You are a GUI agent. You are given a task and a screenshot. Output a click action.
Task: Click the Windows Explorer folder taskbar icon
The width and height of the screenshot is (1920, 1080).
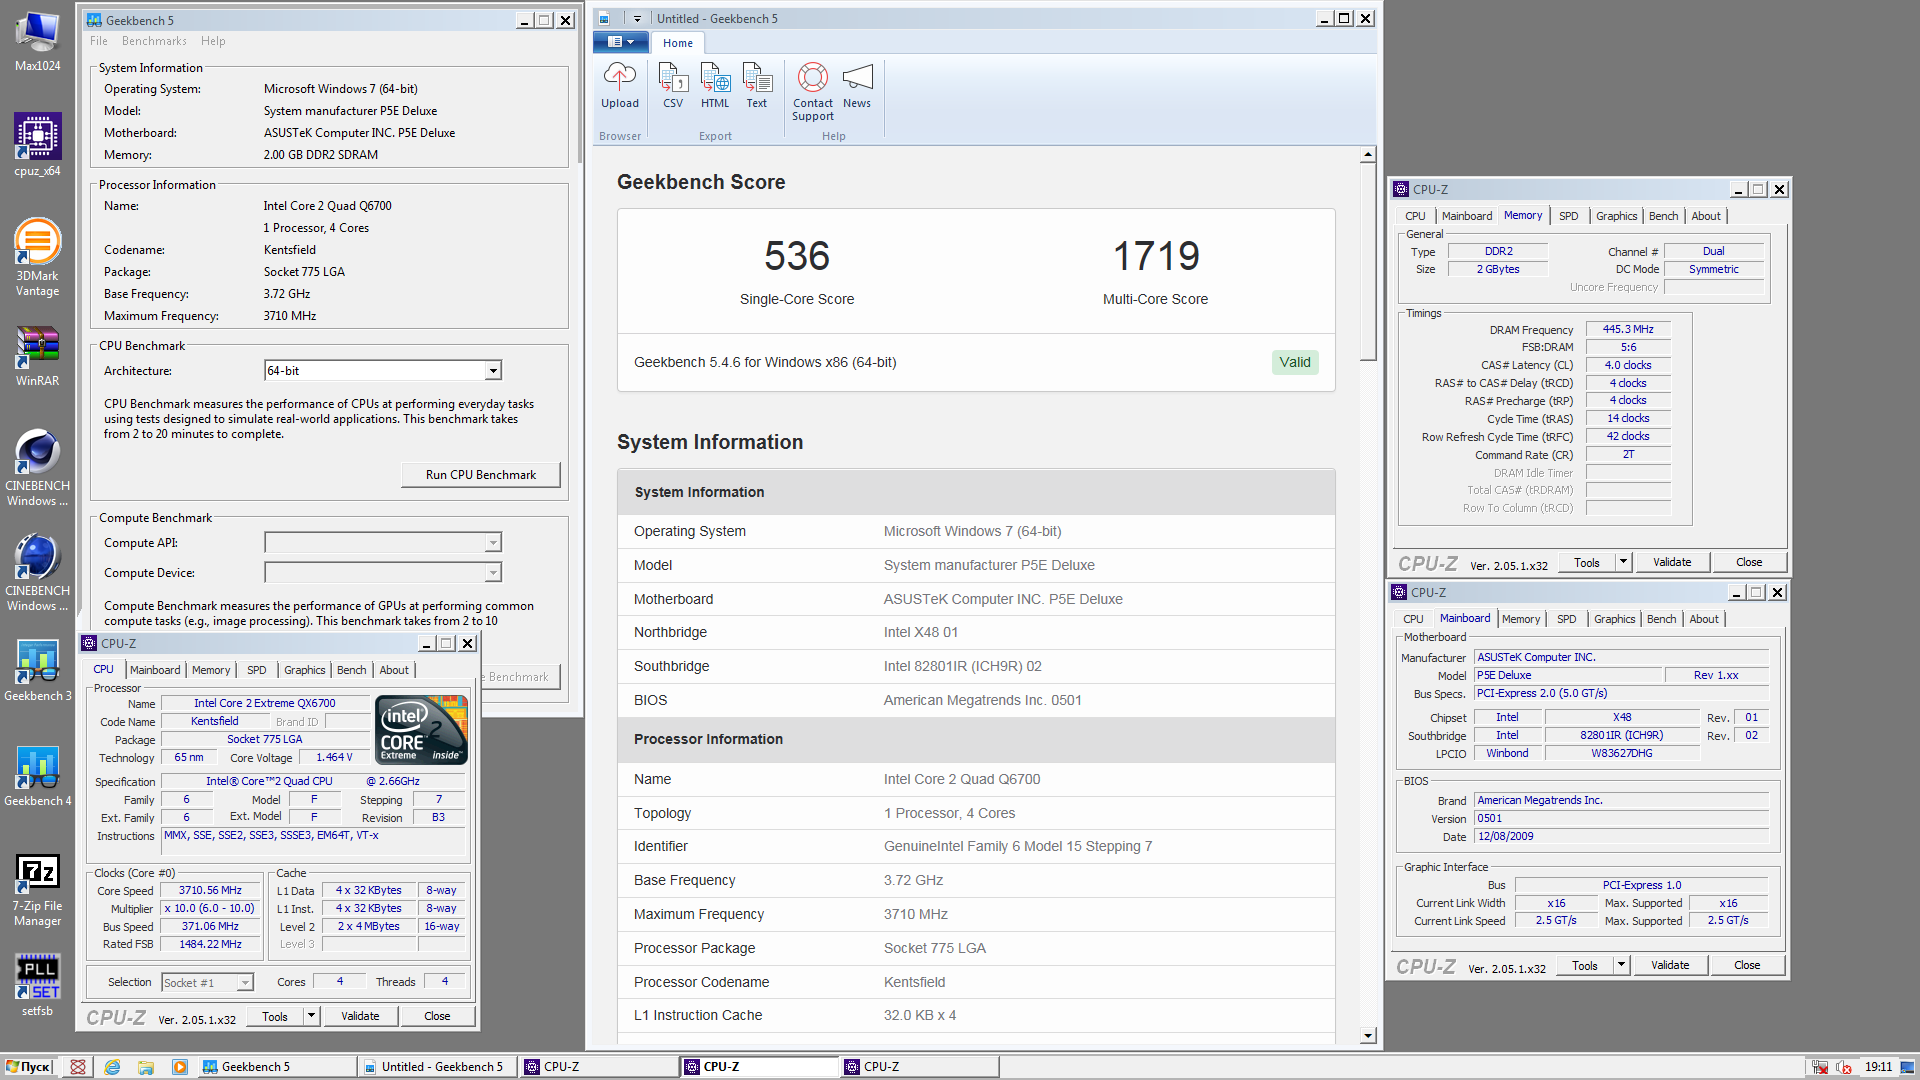pos(146,1067)
